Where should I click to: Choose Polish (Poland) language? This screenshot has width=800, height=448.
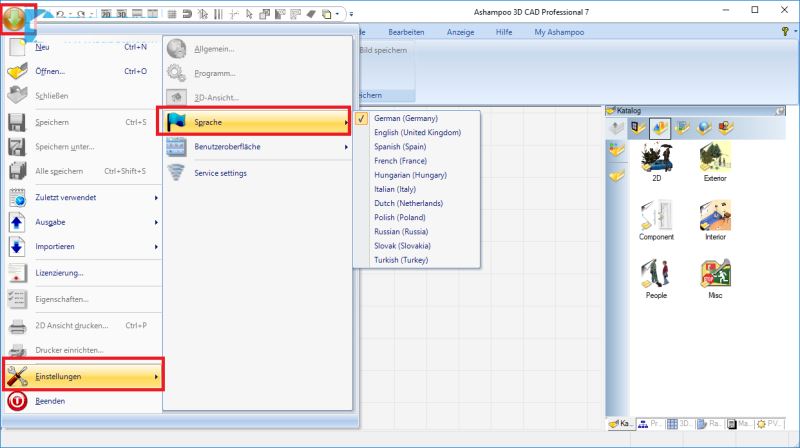417,217
